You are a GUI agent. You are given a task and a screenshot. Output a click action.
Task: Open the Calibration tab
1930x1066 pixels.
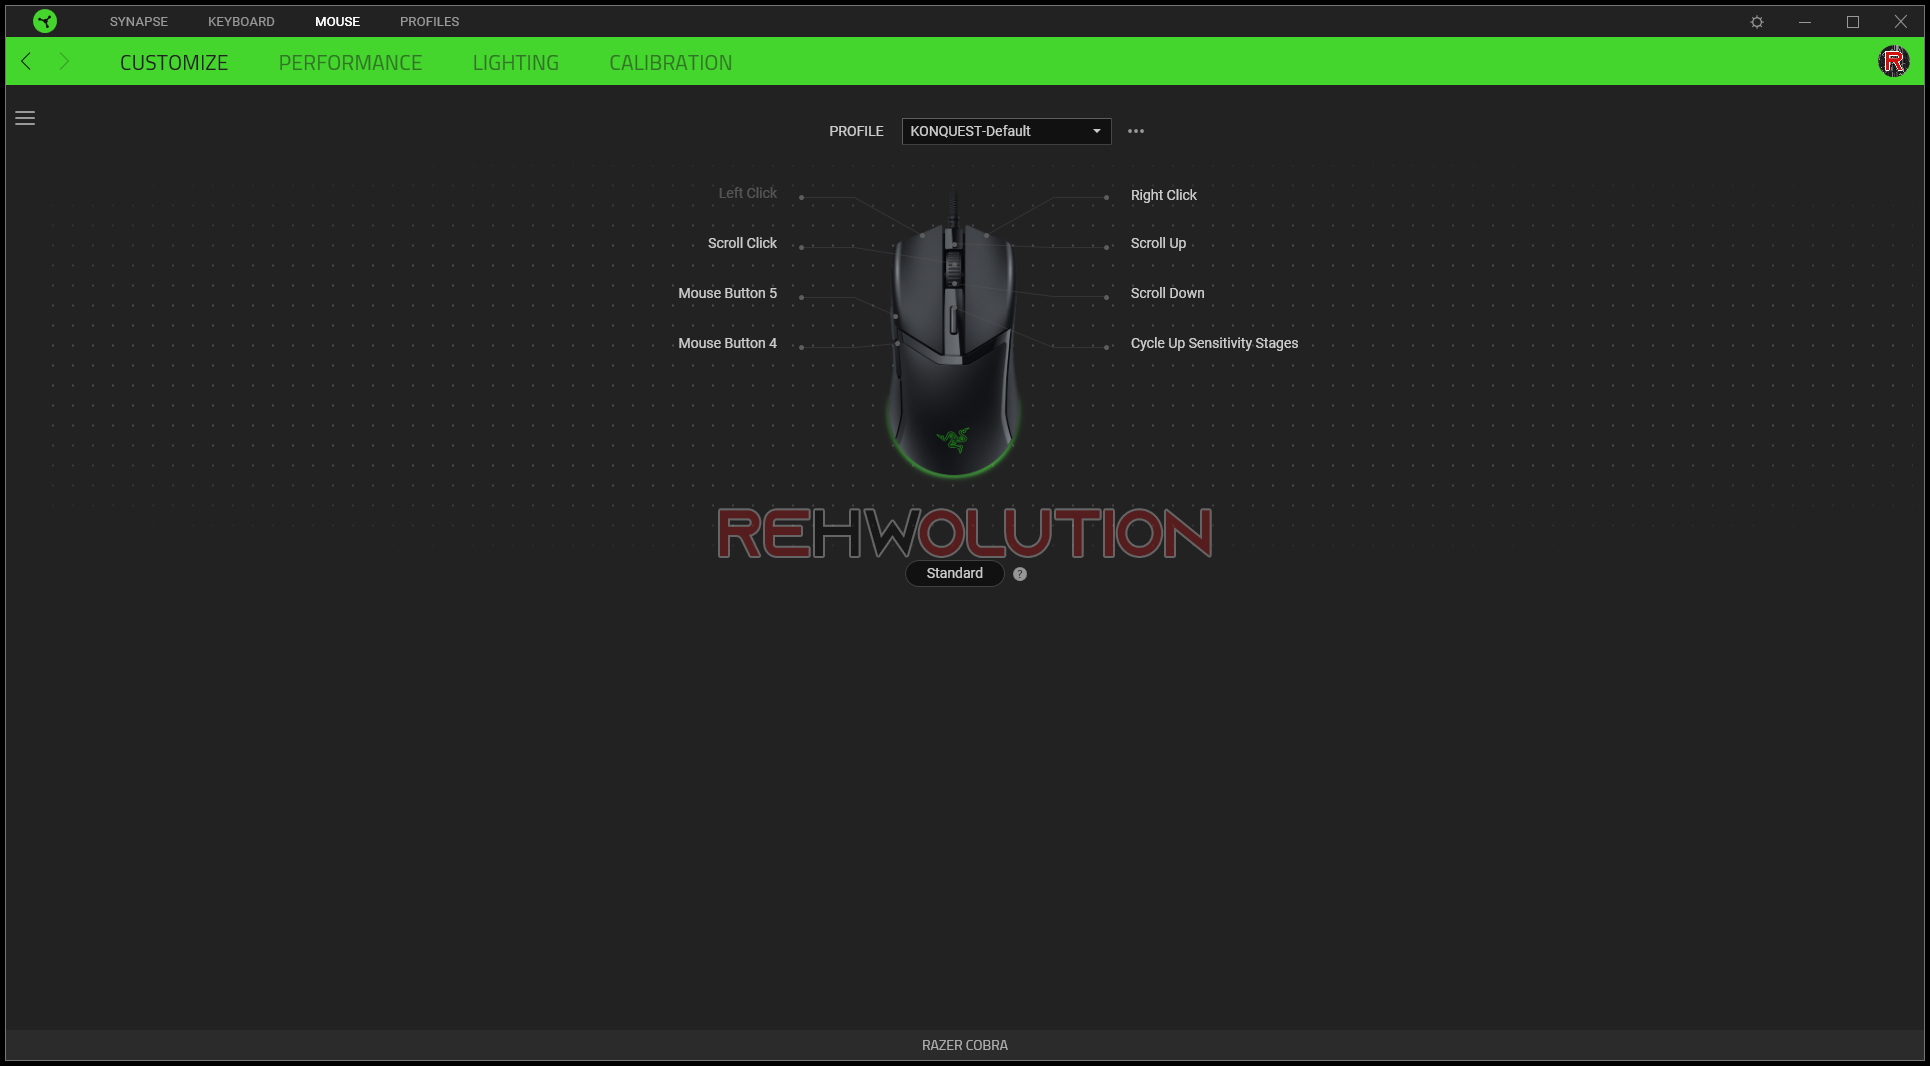[670, 63]
